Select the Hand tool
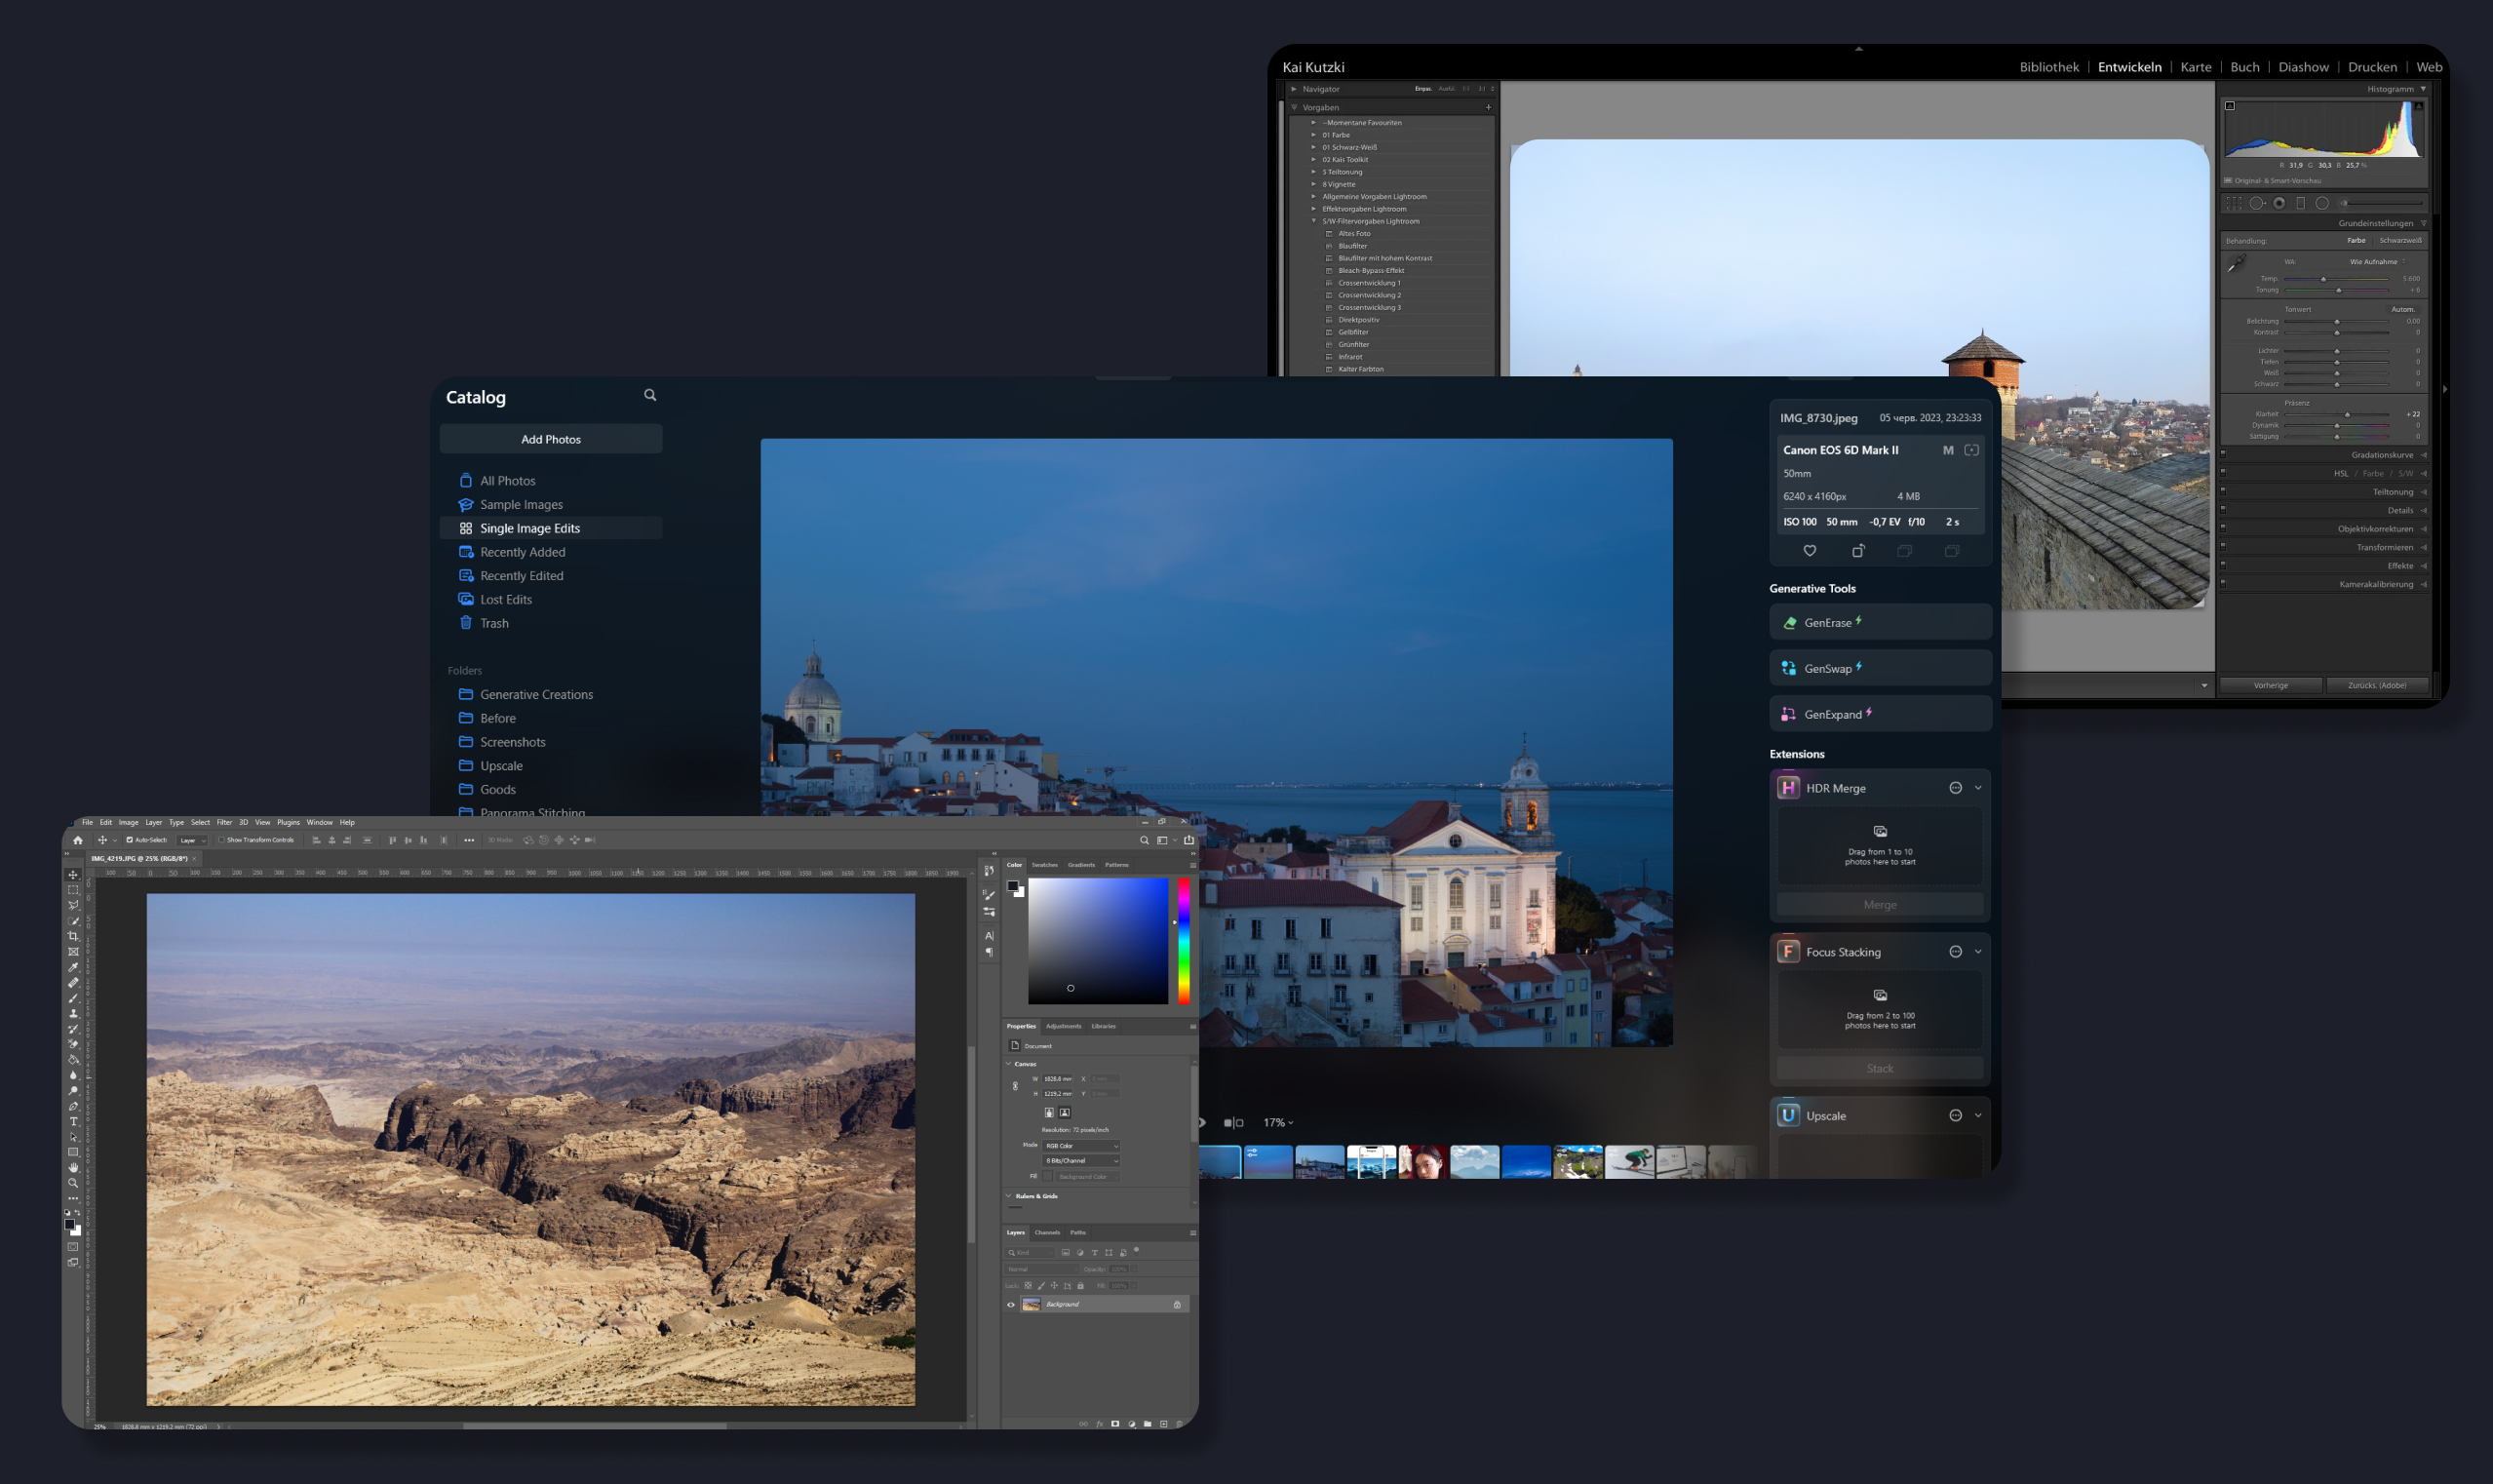 tap(73, 1167)
